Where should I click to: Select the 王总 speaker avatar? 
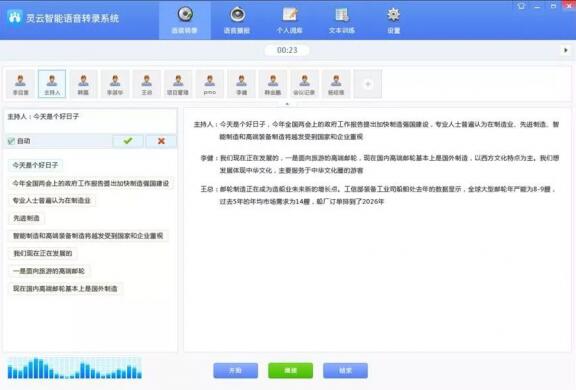[x=147, y=84]
